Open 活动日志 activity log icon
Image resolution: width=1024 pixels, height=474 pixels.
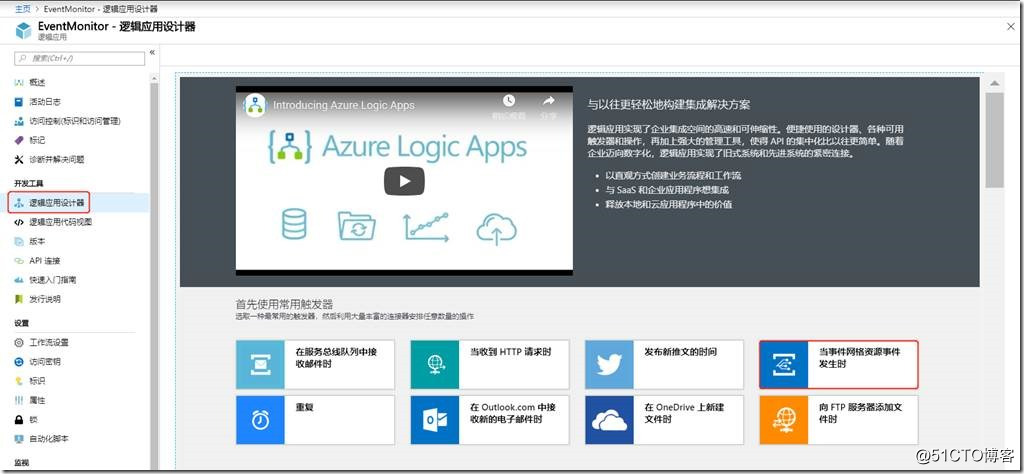pos(19,102)
